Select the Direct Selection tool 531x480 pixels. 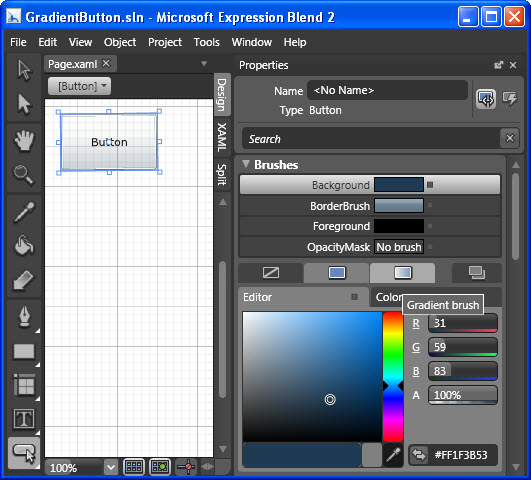(x=24, y=104)
